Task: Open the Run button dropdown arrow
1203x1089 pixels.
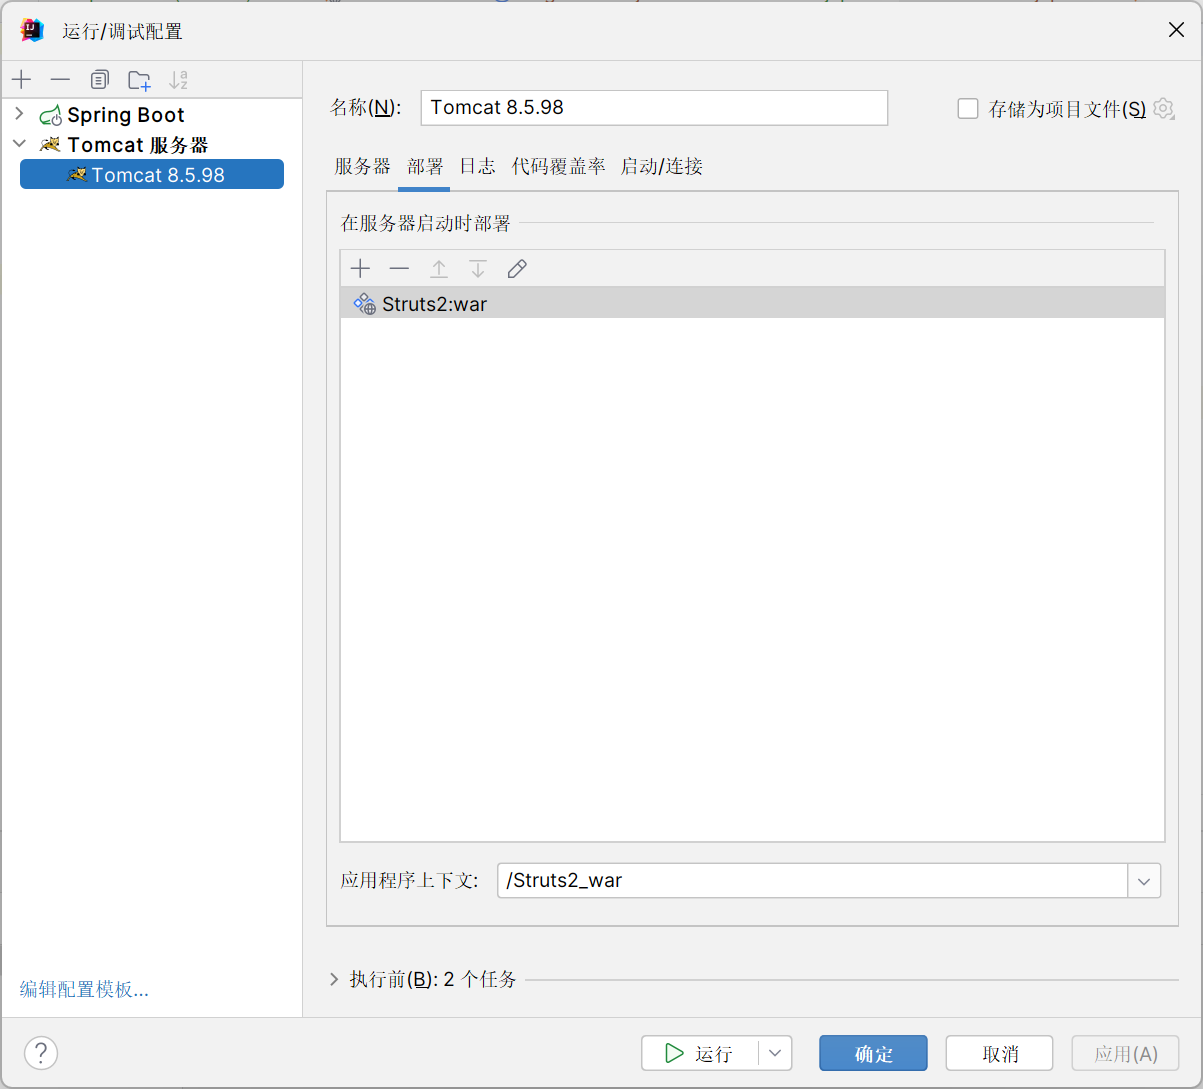Action: pyautogui.click(x=775, y=1053)
